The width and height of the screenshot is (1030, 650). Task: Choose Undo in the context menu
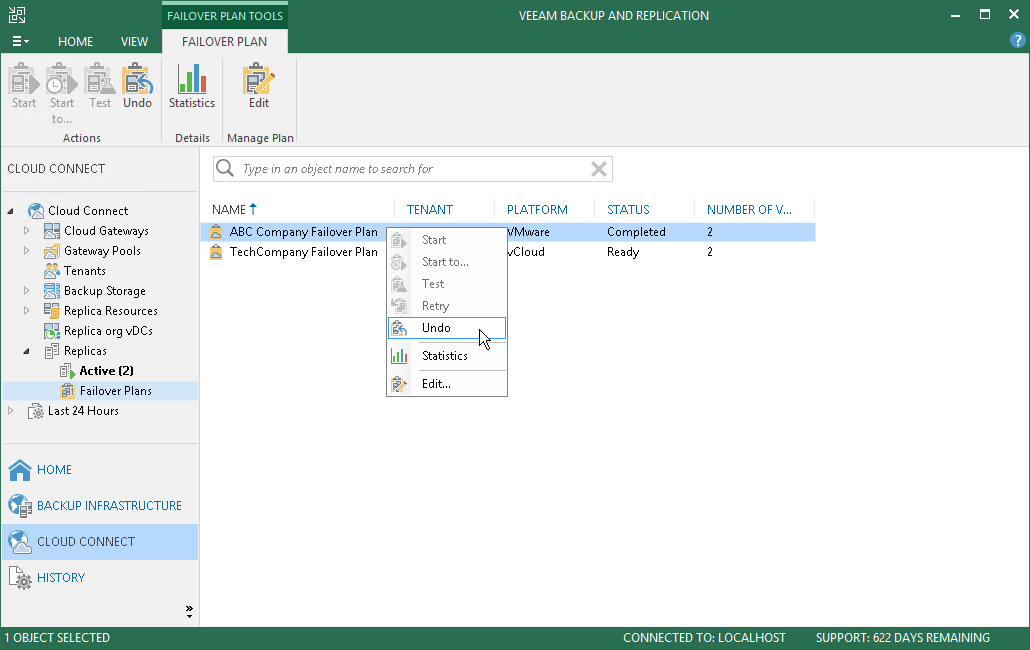tap(447, 328)
